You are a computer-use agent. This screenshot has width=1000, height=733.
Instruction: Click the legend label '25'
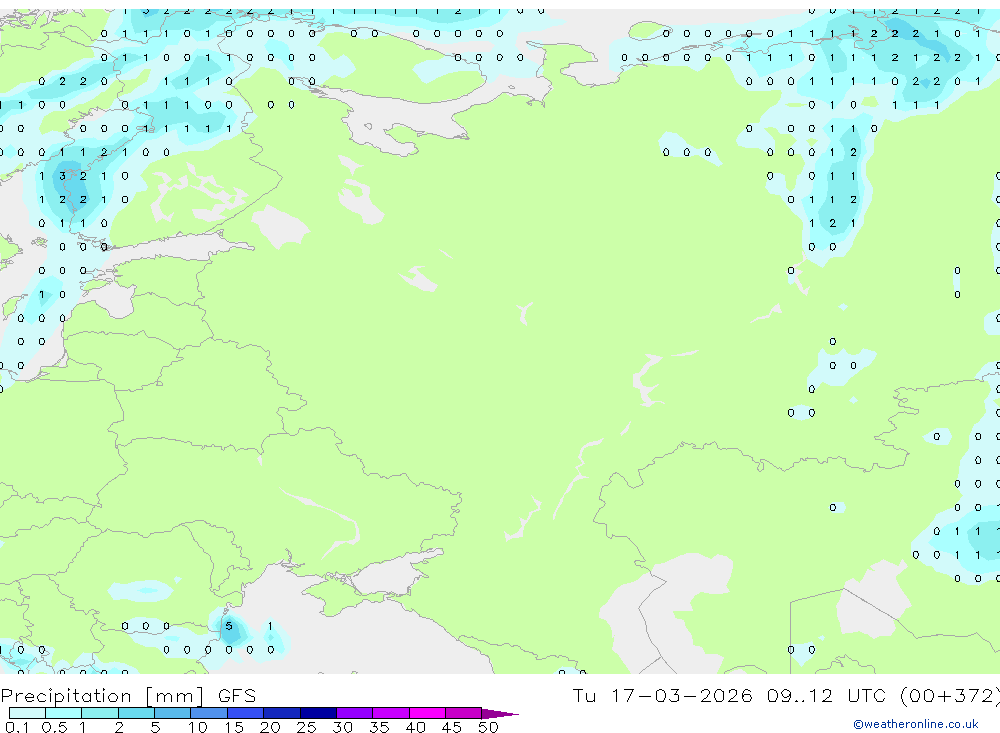point(306,727)
